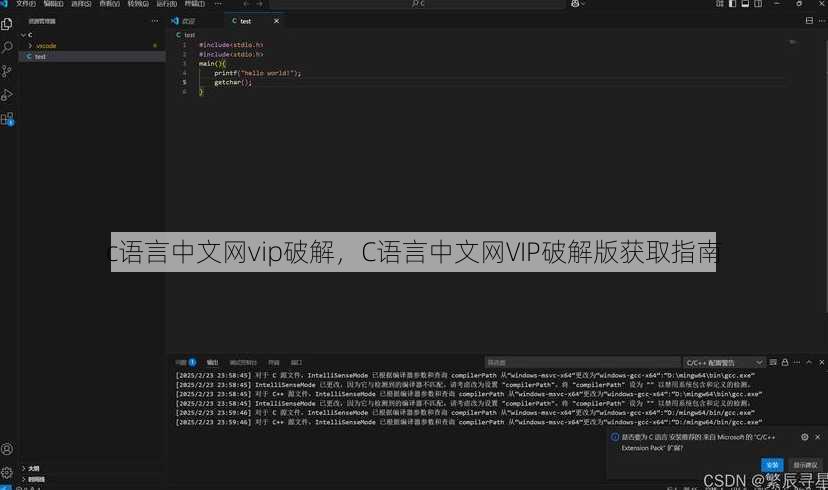
Task: Switch to the Ports panel tab
Action: [296, 363]
